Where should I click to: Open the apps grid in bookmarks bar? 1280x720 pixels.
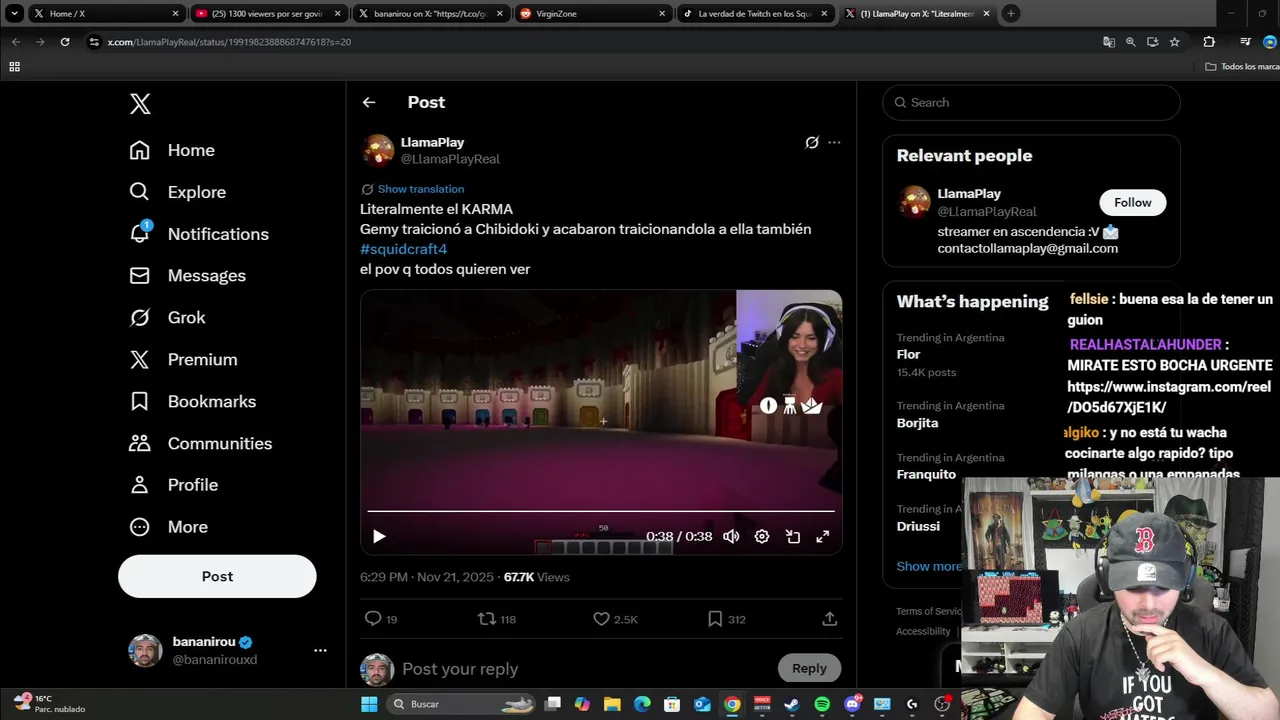14,67
